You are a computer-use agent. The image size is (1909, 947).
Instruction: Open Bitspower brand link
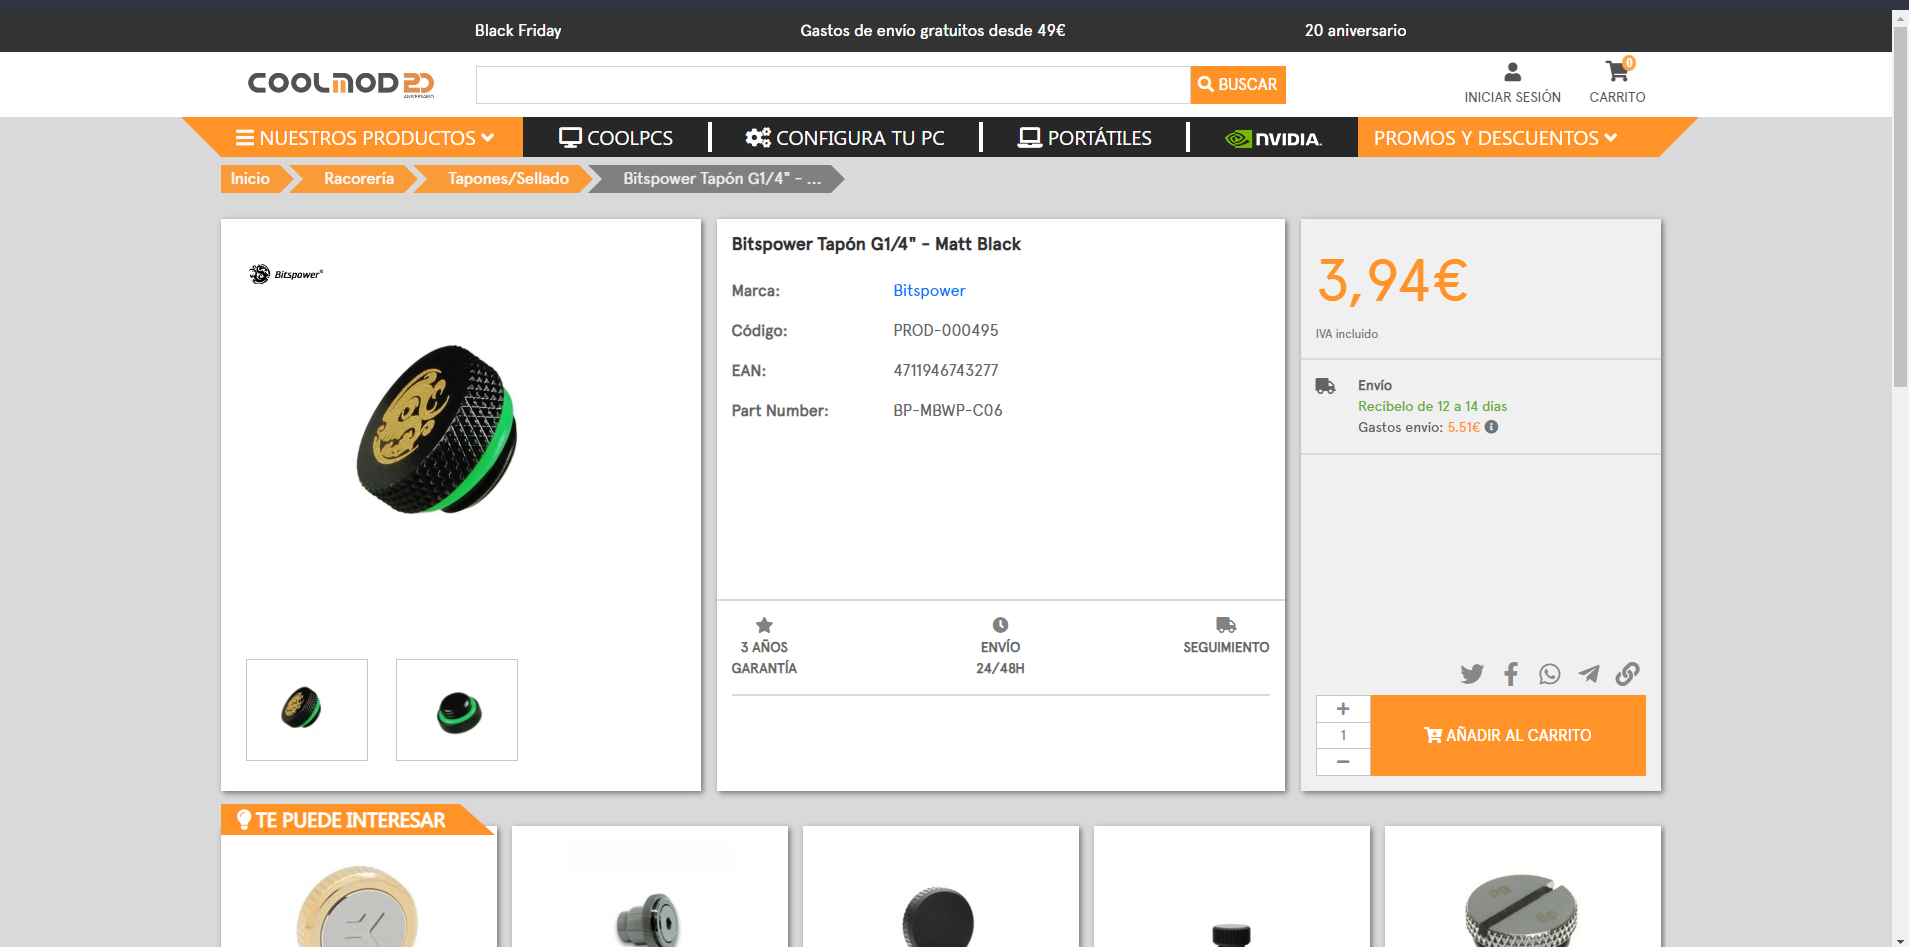(929, 291)
